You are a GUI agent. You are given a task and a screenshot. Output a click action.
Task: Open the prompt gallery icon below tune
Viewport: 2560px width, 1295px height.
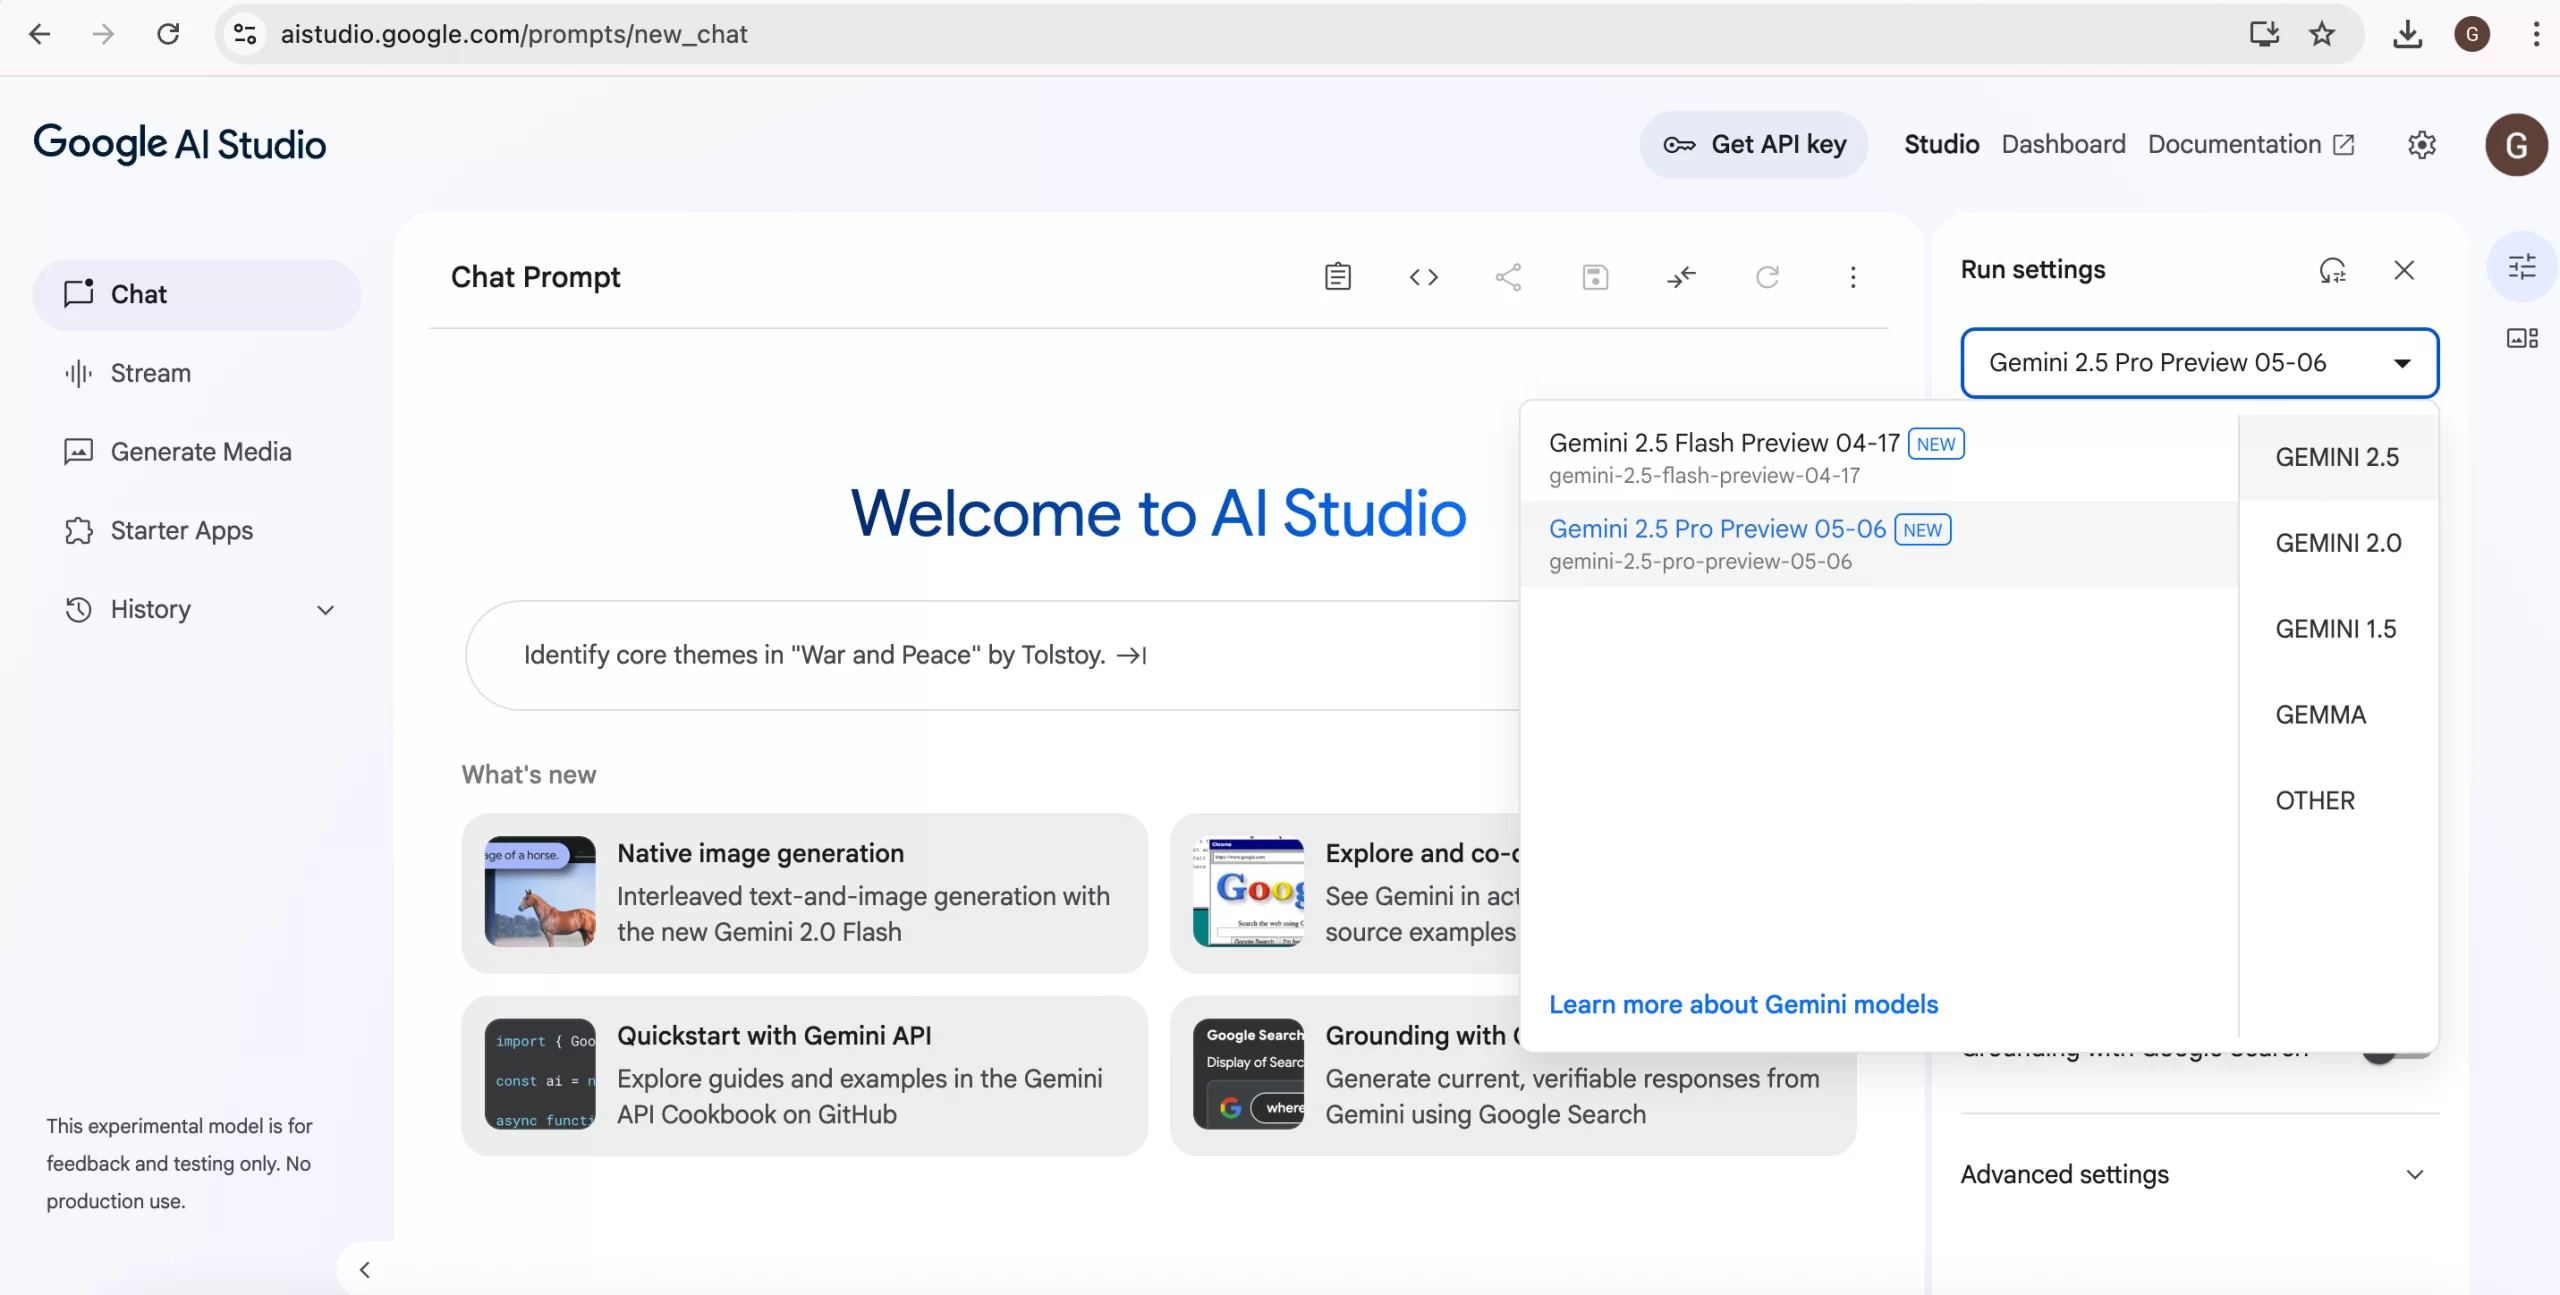[2522, 338]
